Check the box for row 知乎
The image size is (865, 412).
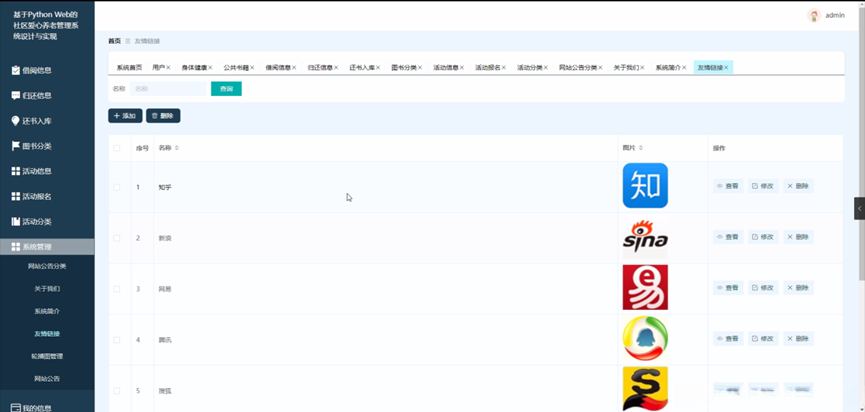click(116, 188)
